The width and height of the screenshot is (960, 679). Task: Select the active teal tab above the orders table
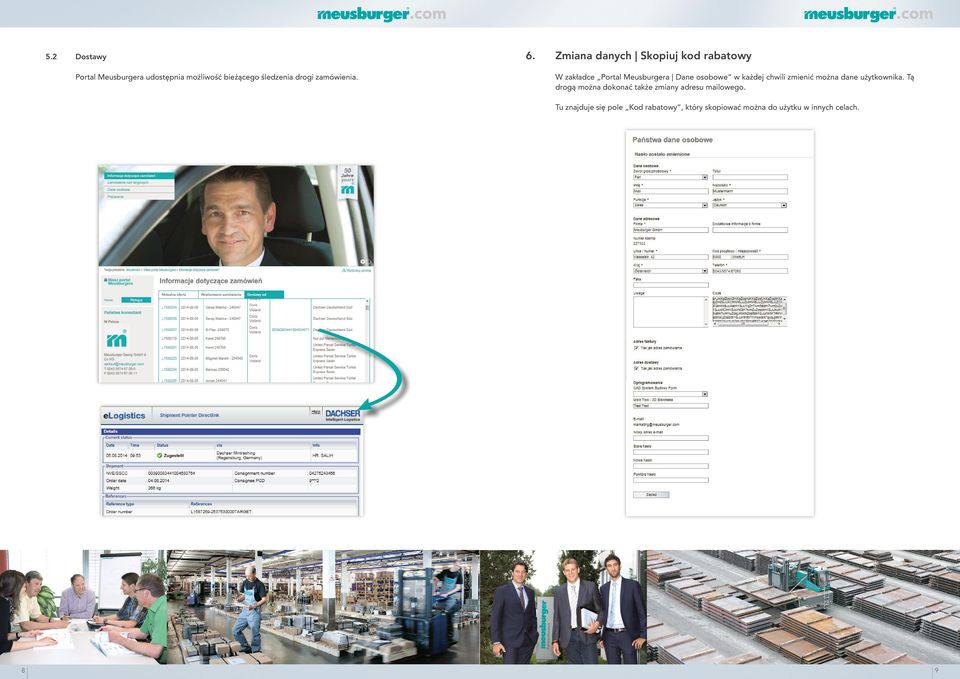pos(264,294)
